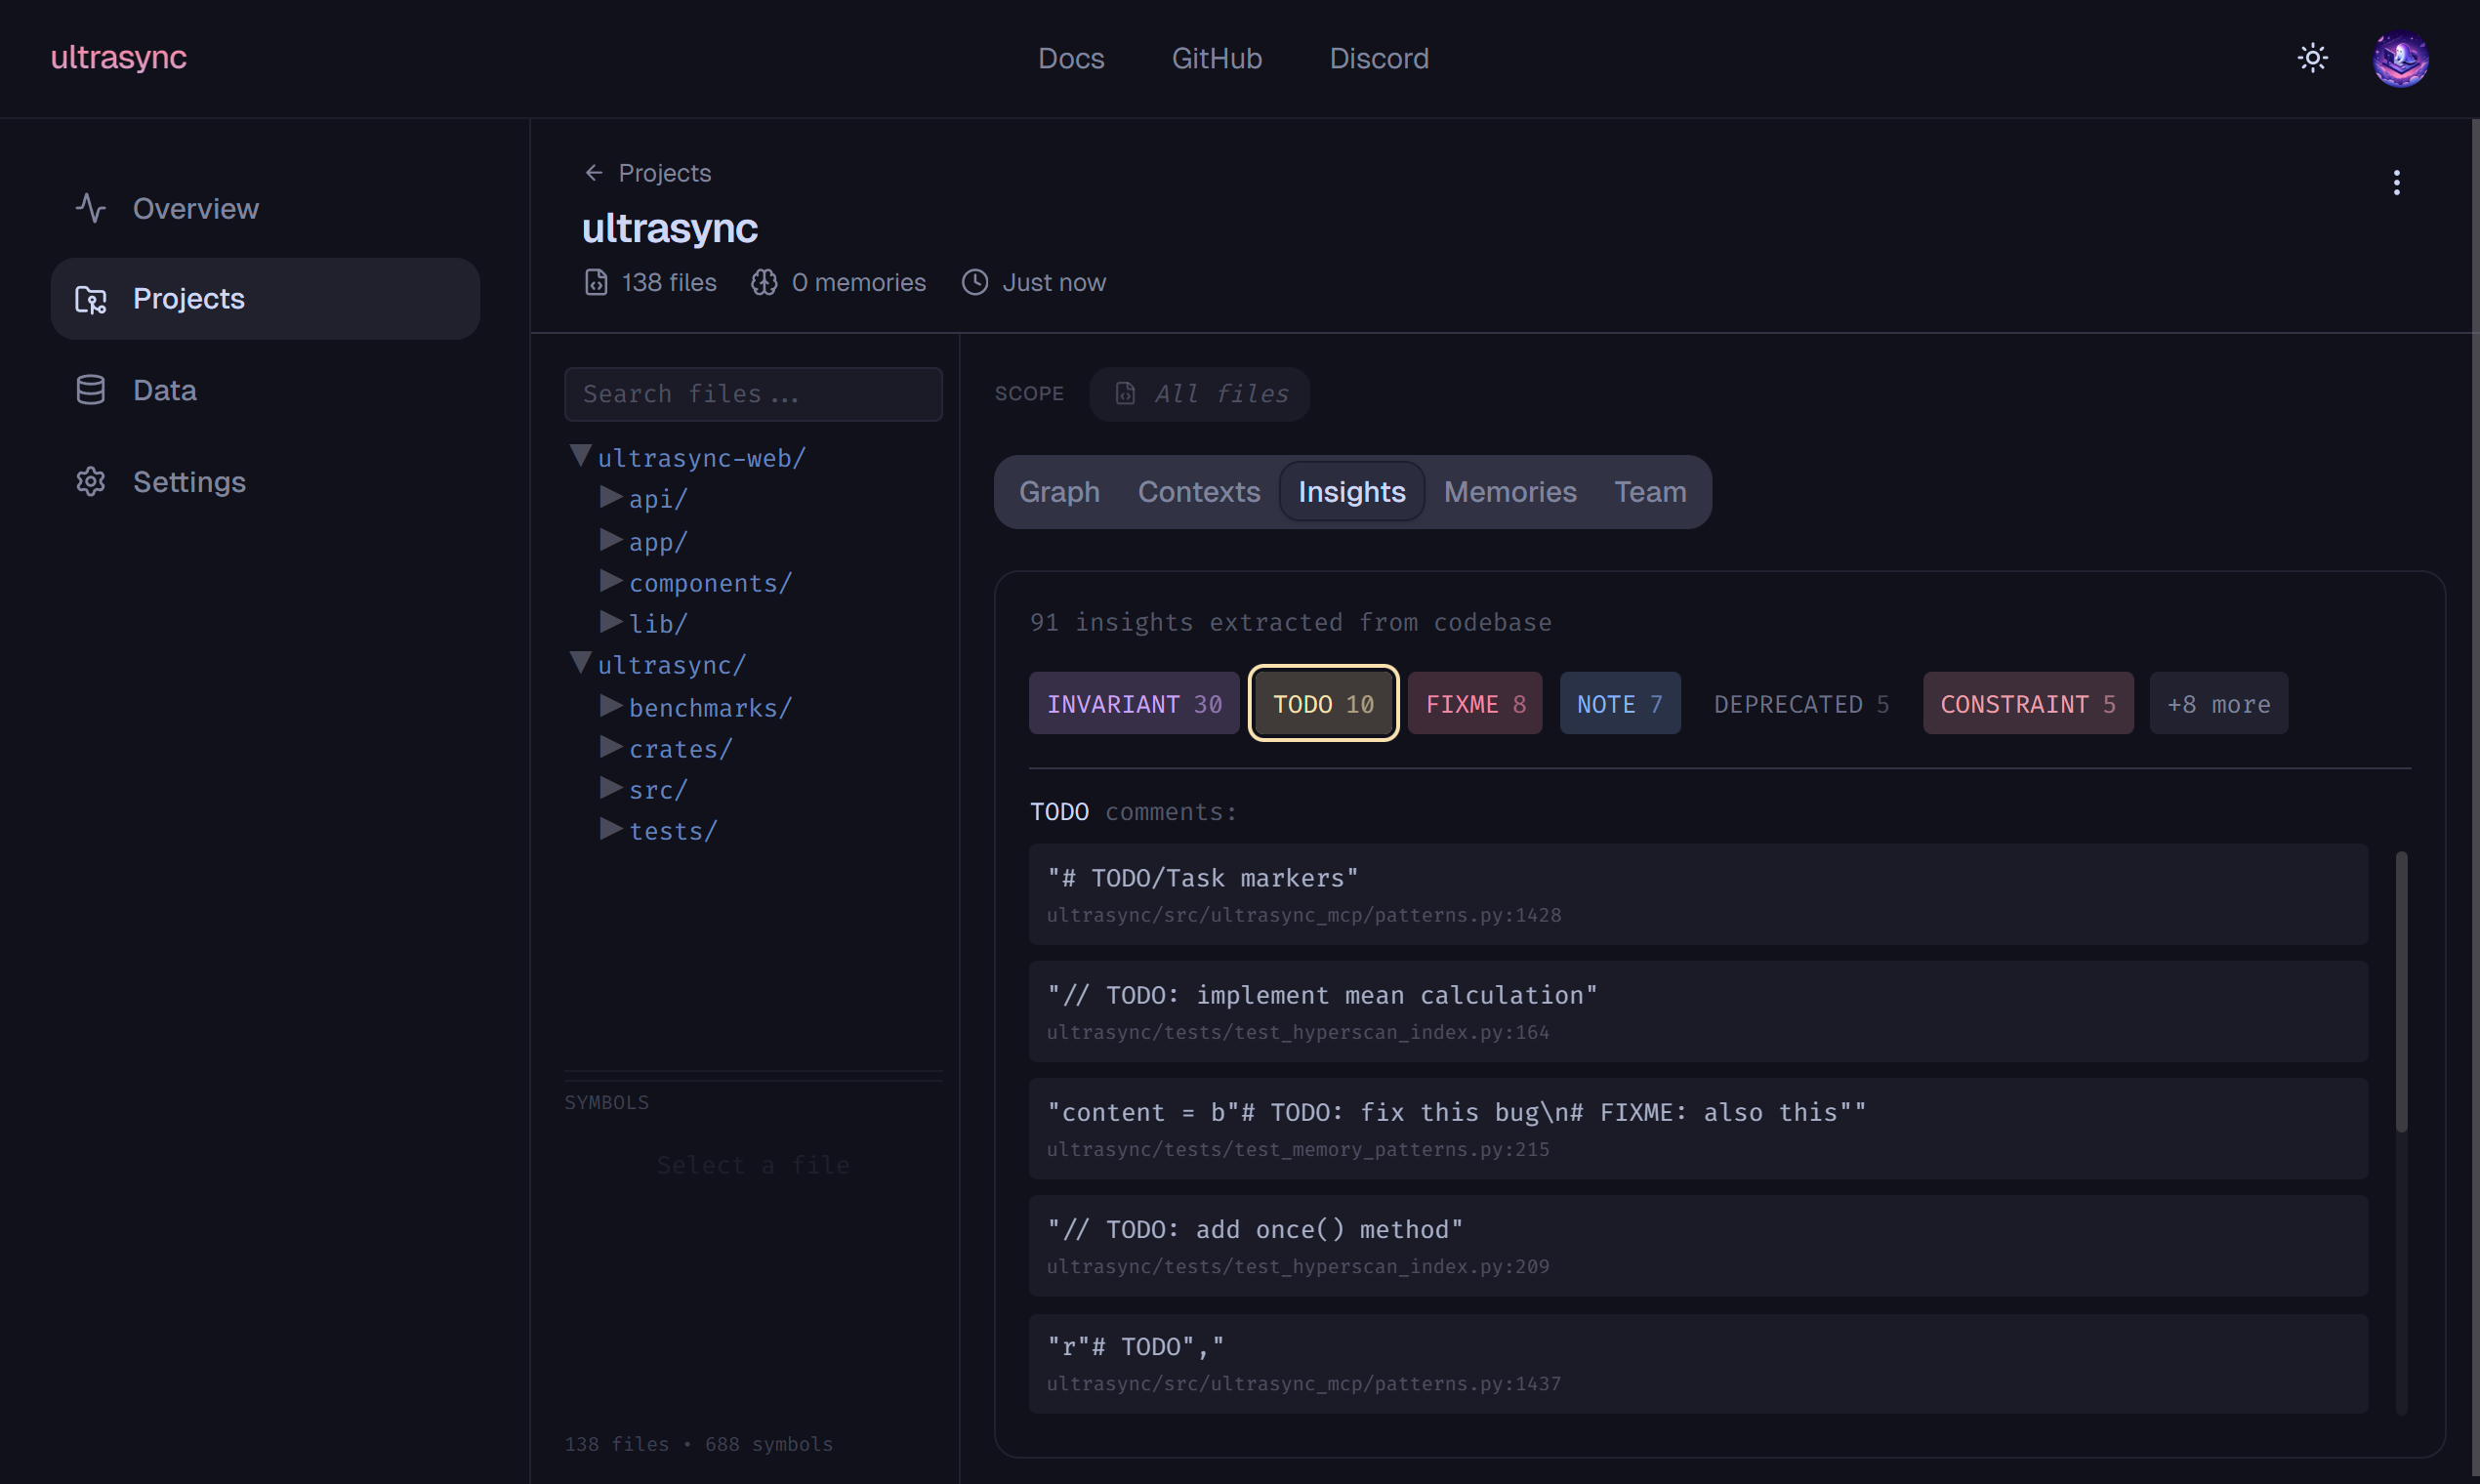The image size is (2480, 1484).
Task: Open the user avatar menu
Action: tap(2400, 59)
